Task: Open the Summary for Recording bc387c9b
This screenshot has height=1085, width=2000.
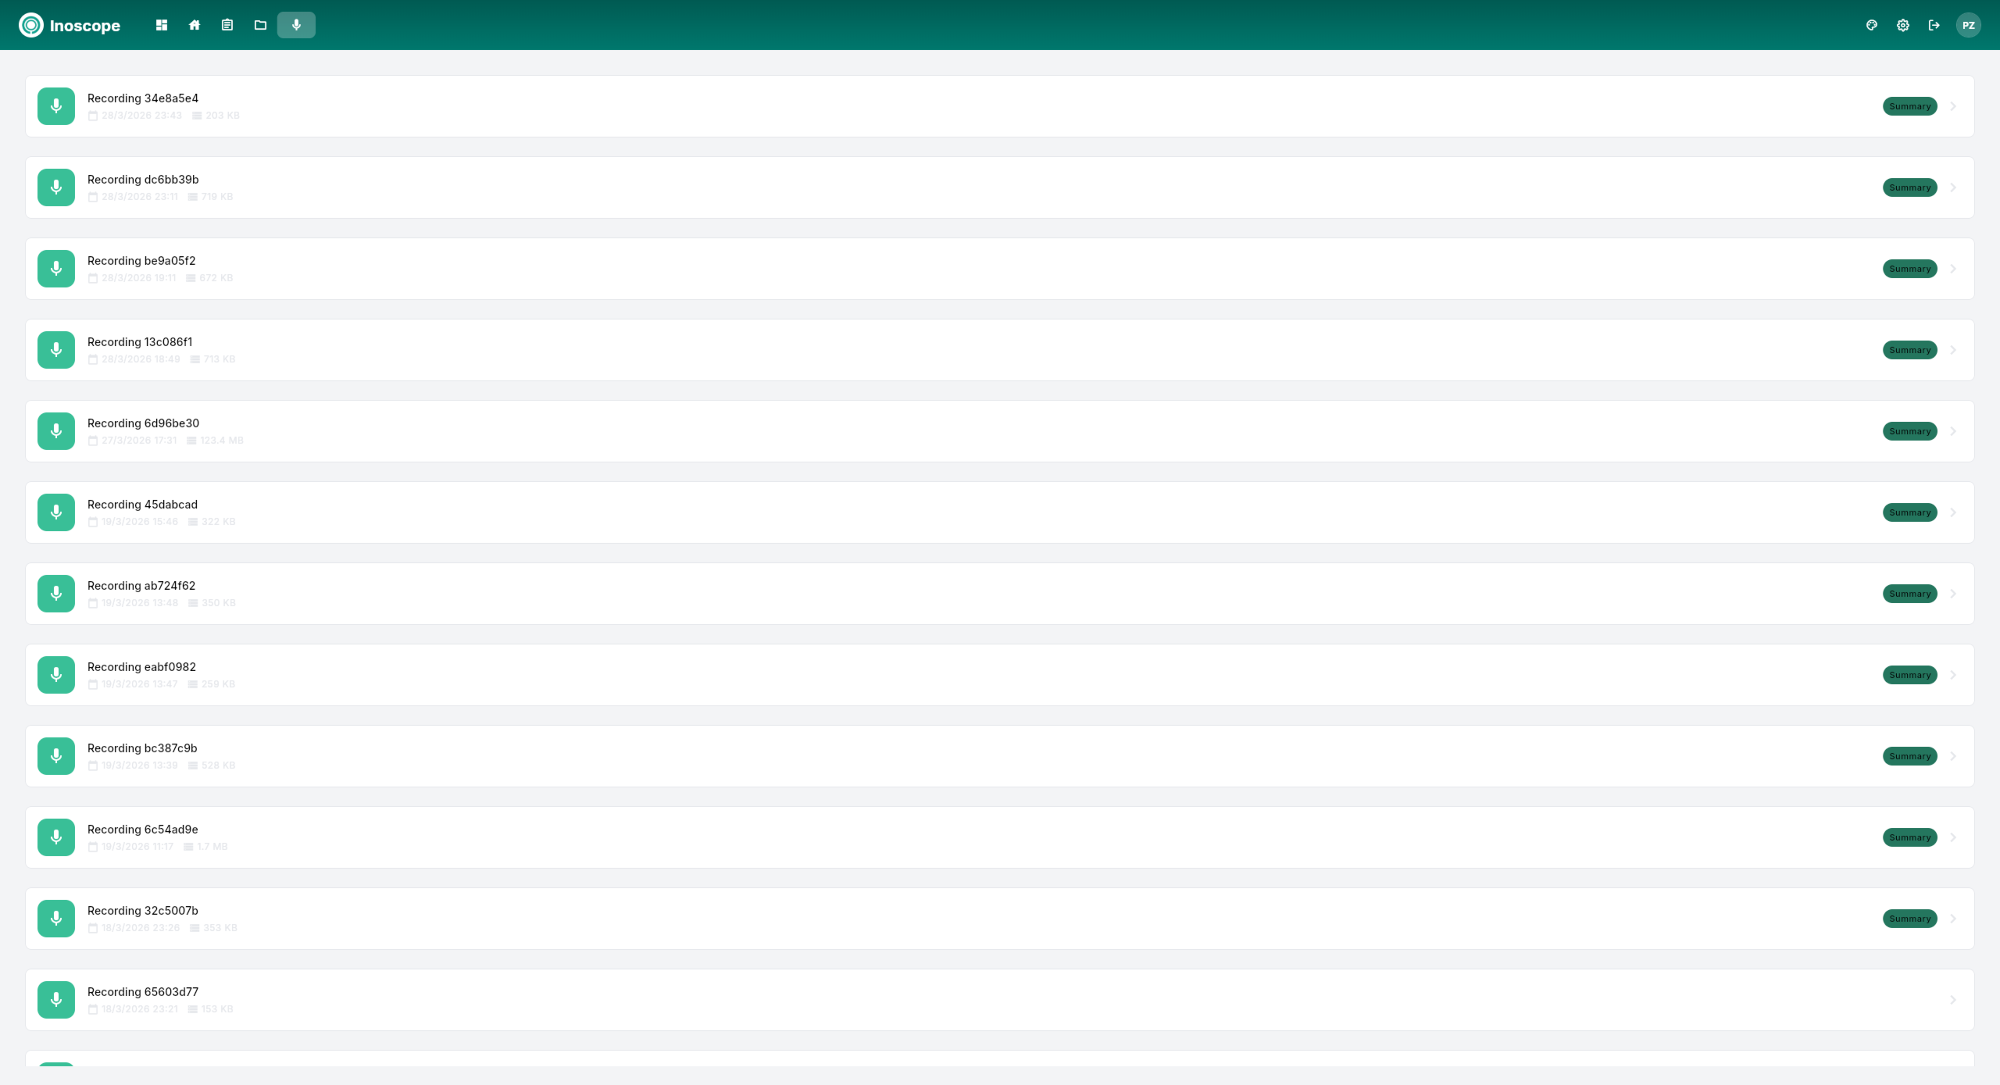Action: [x=1909, y=756]
